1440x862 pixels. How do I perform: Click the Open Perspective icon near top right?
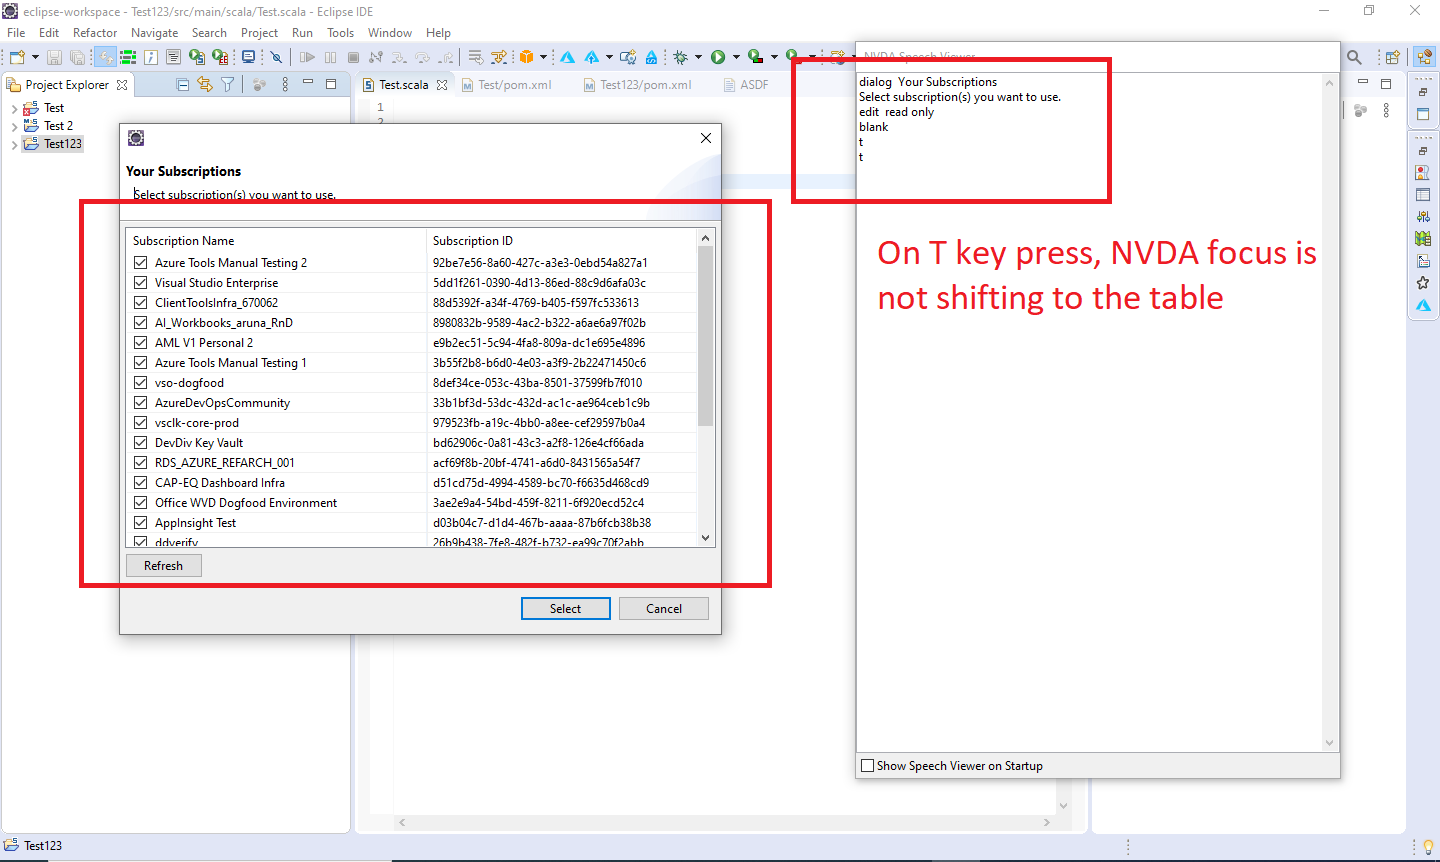1392,57
